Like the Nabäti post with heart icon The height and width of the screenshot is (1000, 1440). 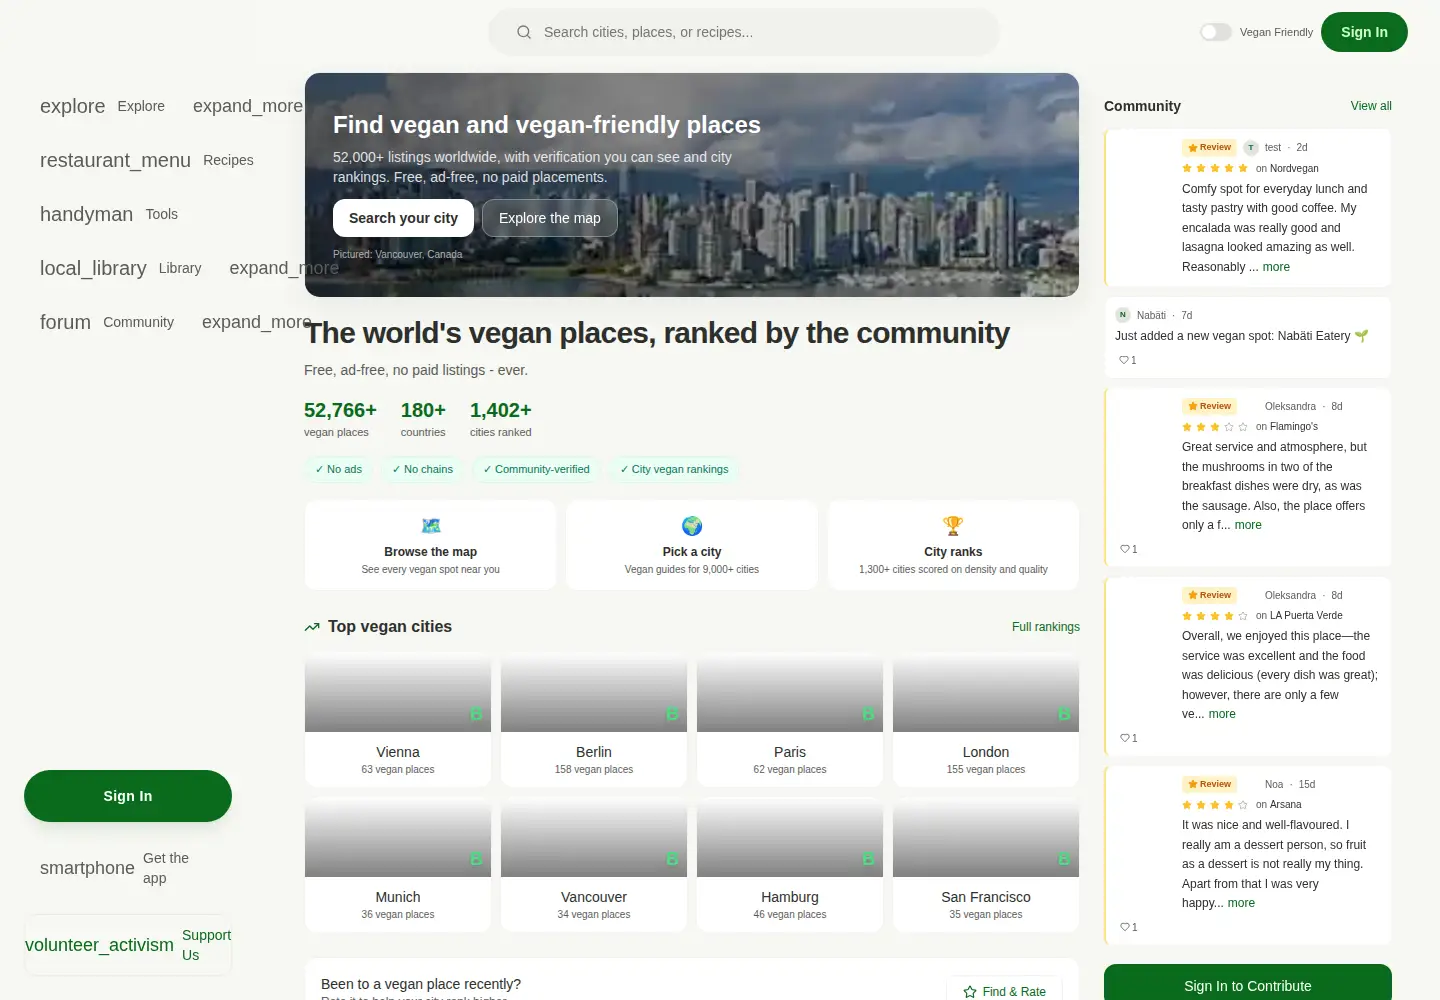click(1124, 360)
